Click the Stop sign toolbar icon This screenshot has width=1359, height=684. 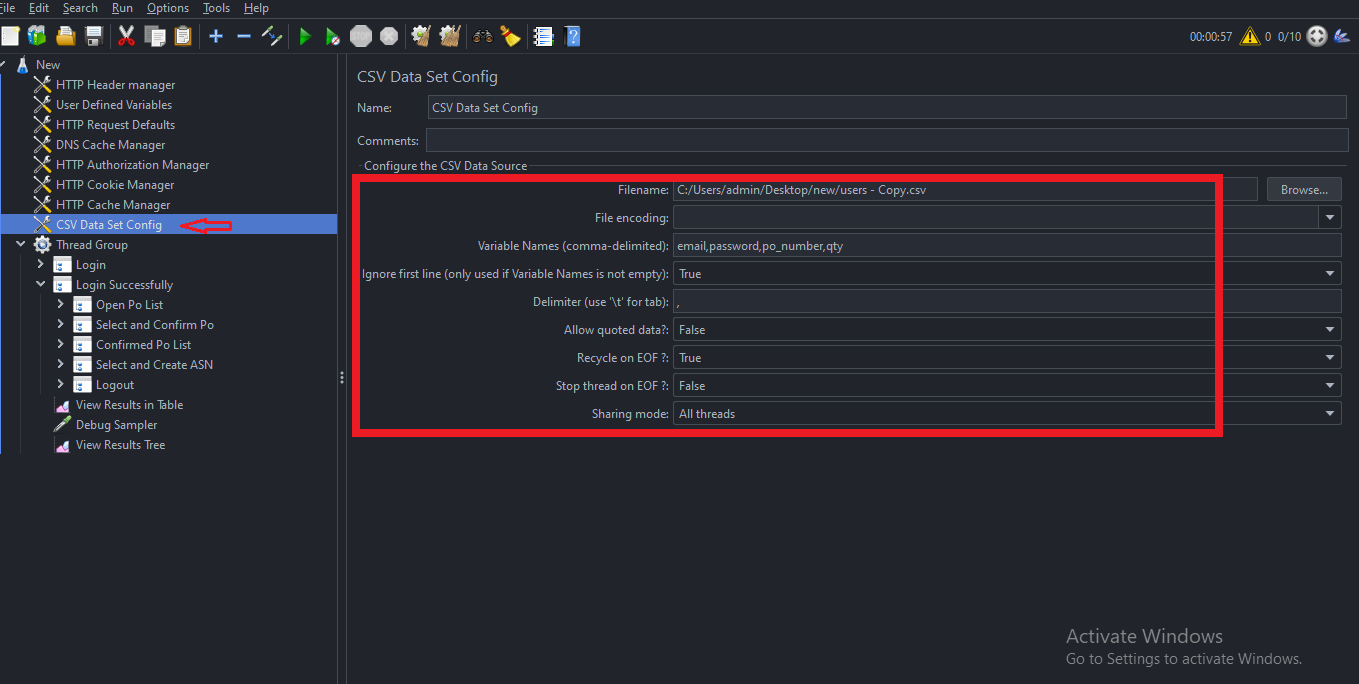(361, 37)
